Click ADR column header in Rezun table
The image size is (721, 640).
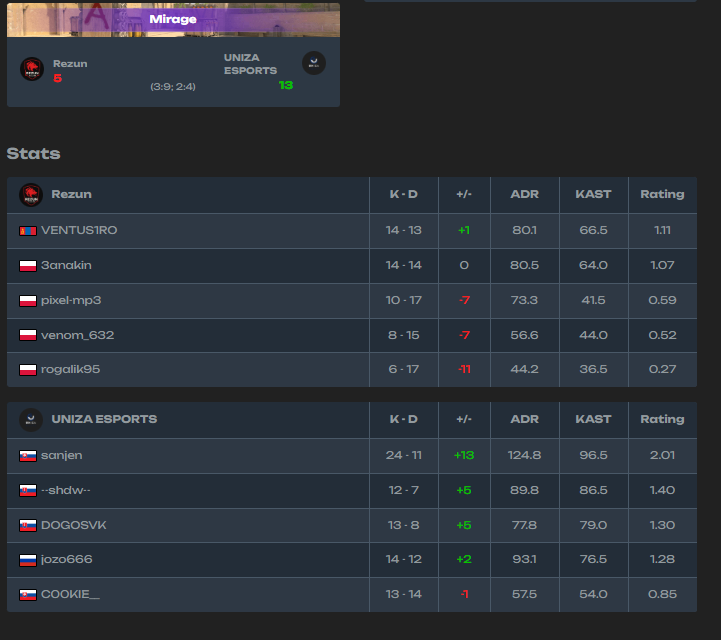tap(524, 194)
